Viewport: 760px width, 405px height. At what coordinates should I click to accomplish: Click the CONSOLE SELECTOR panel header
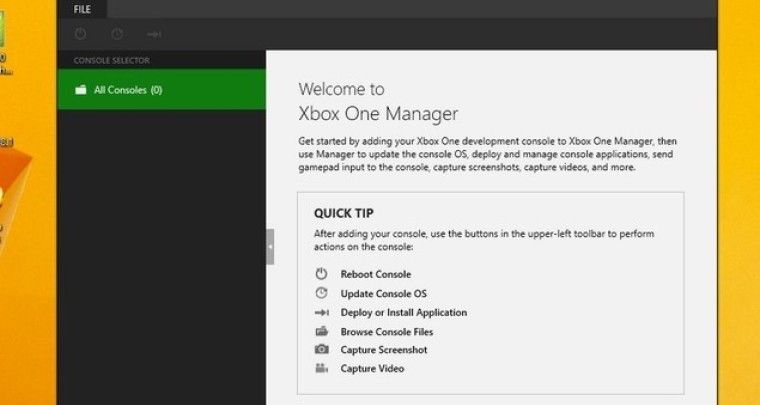tap(112, 61)
